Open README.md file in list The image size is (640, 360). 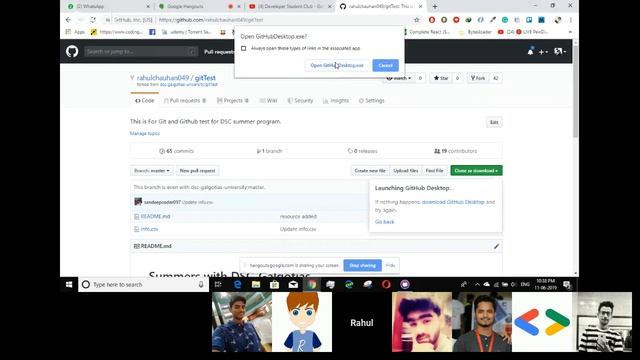coord(155,216)
